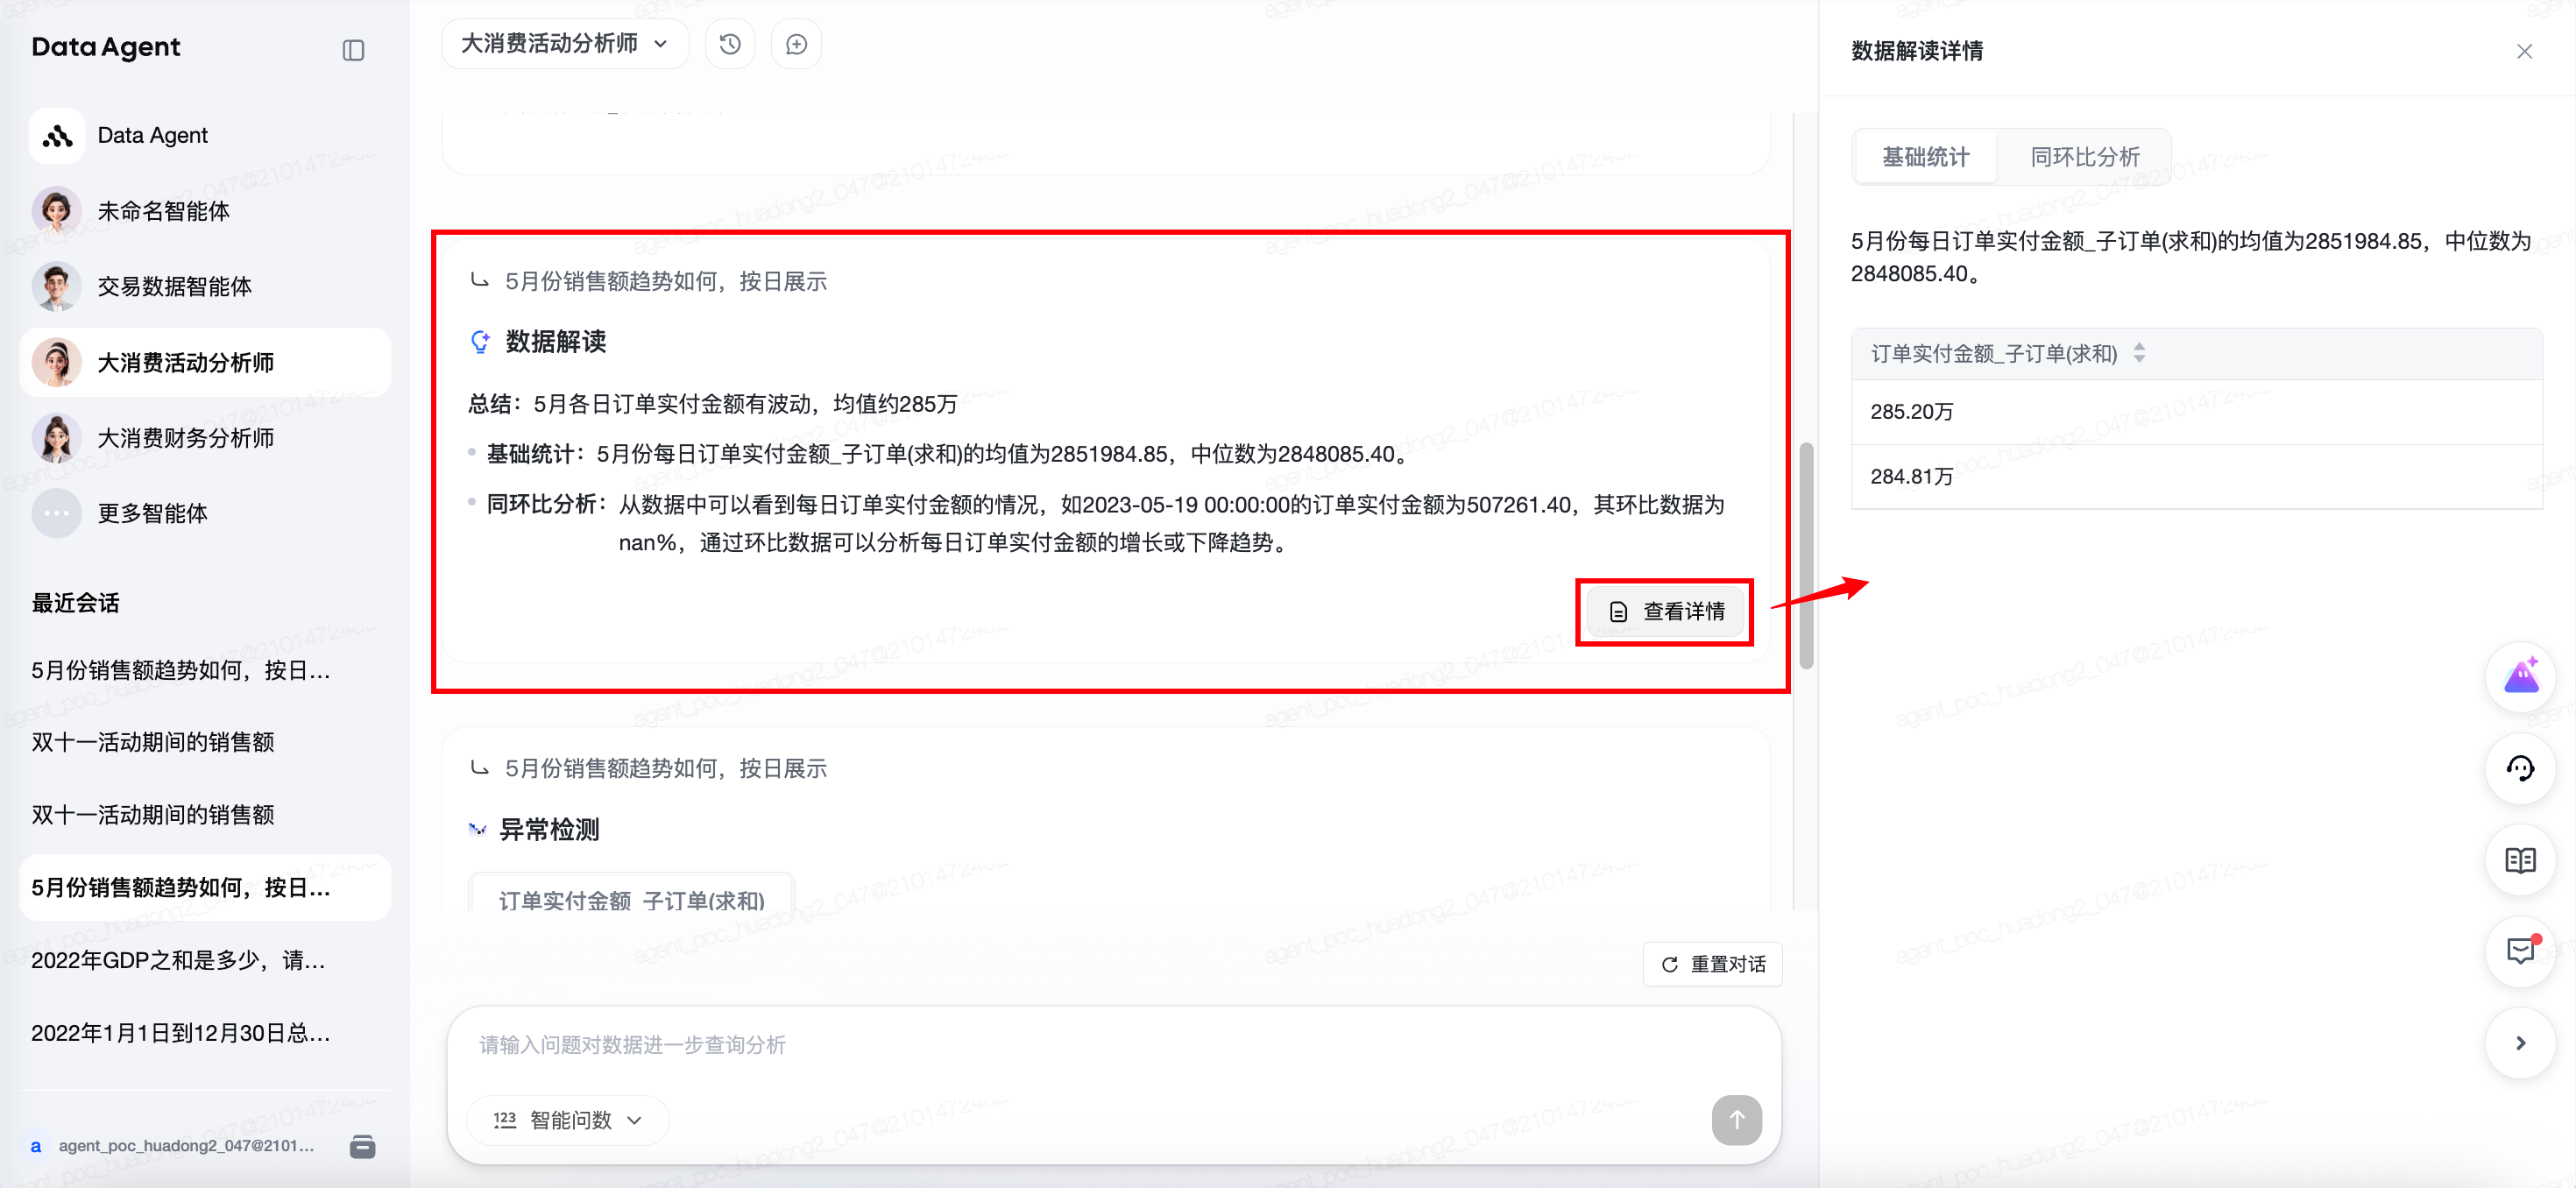Open 更多智能体 in sidebar

pyautogui.click(x=152, y=513)
